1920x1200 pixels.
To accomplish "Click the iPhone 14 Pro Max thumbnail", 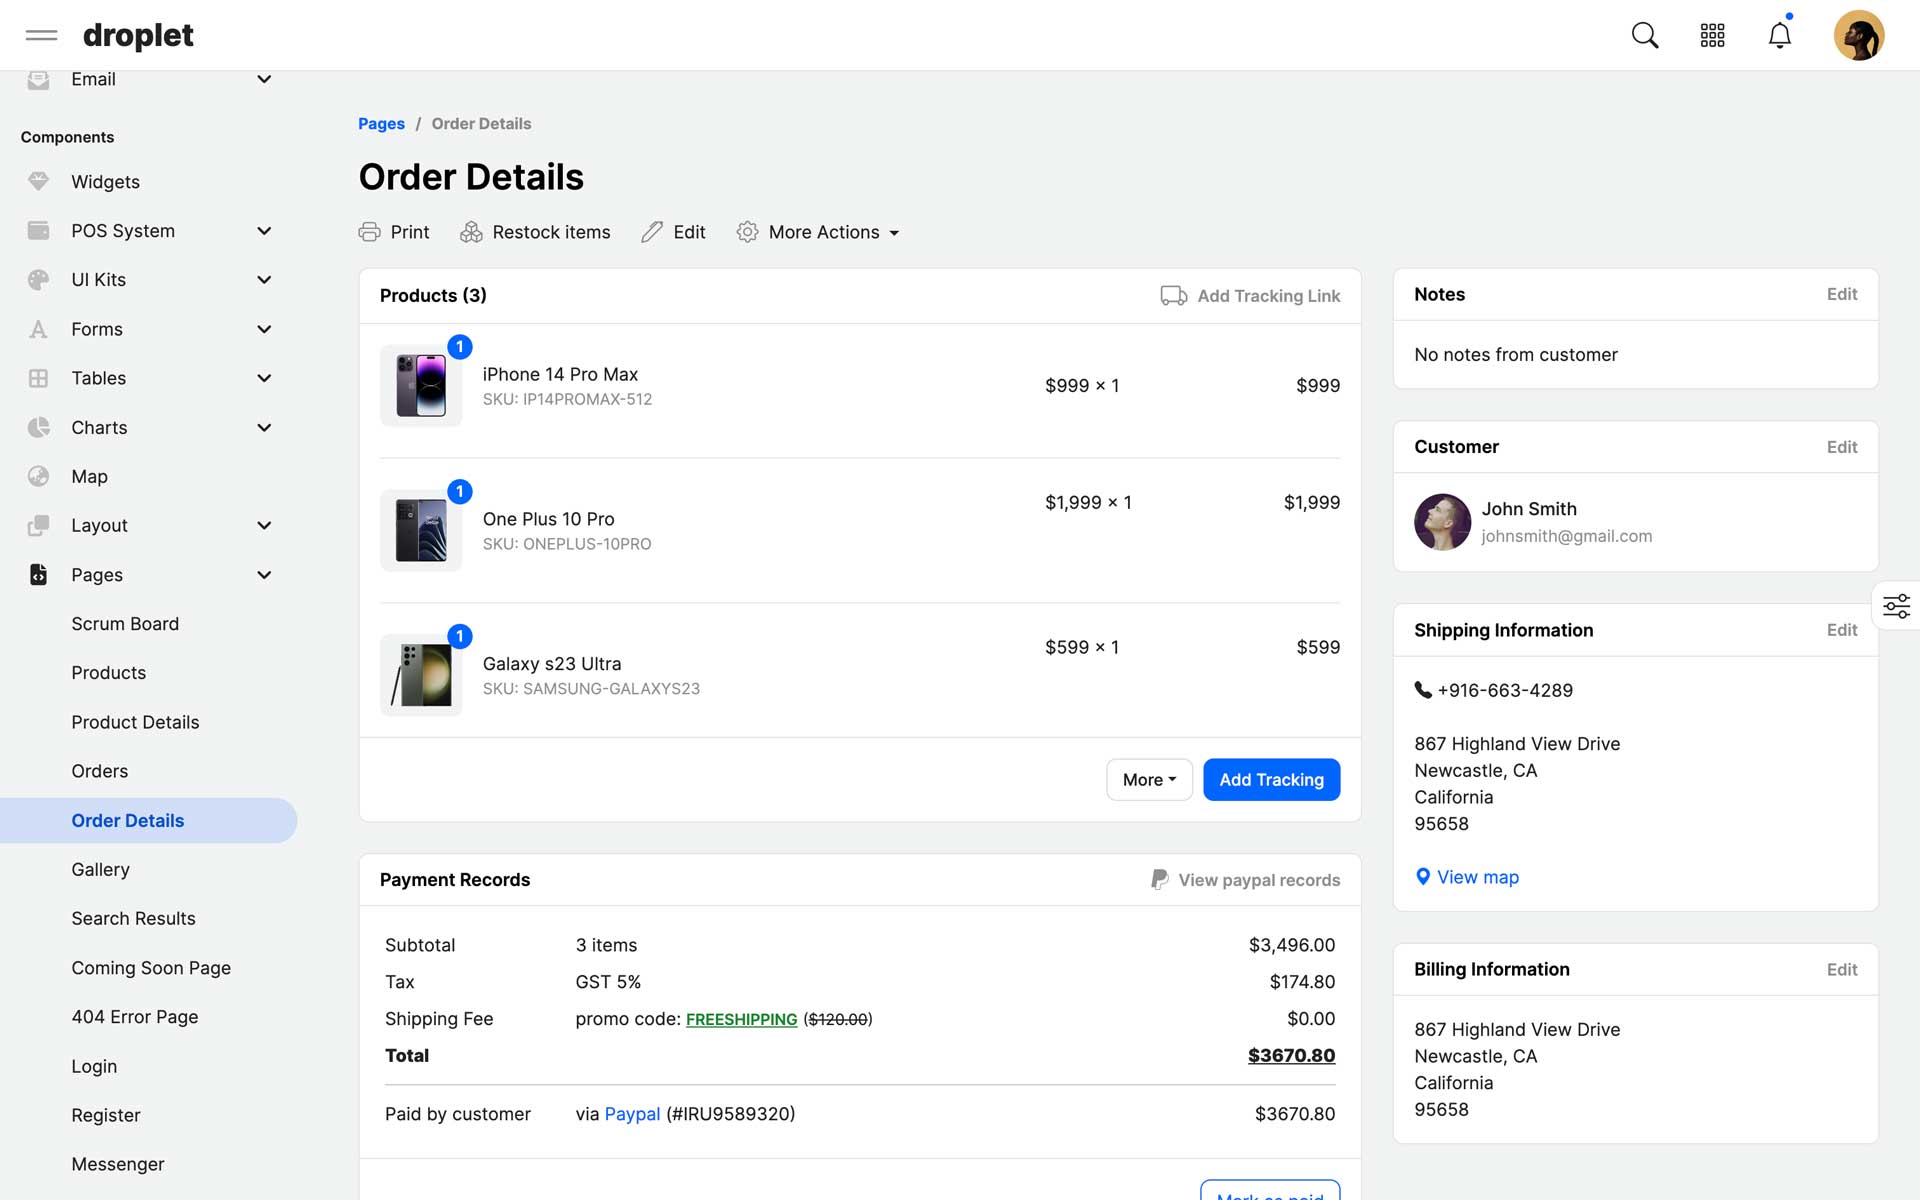I will pyautogui.click(x=421, y=386).
